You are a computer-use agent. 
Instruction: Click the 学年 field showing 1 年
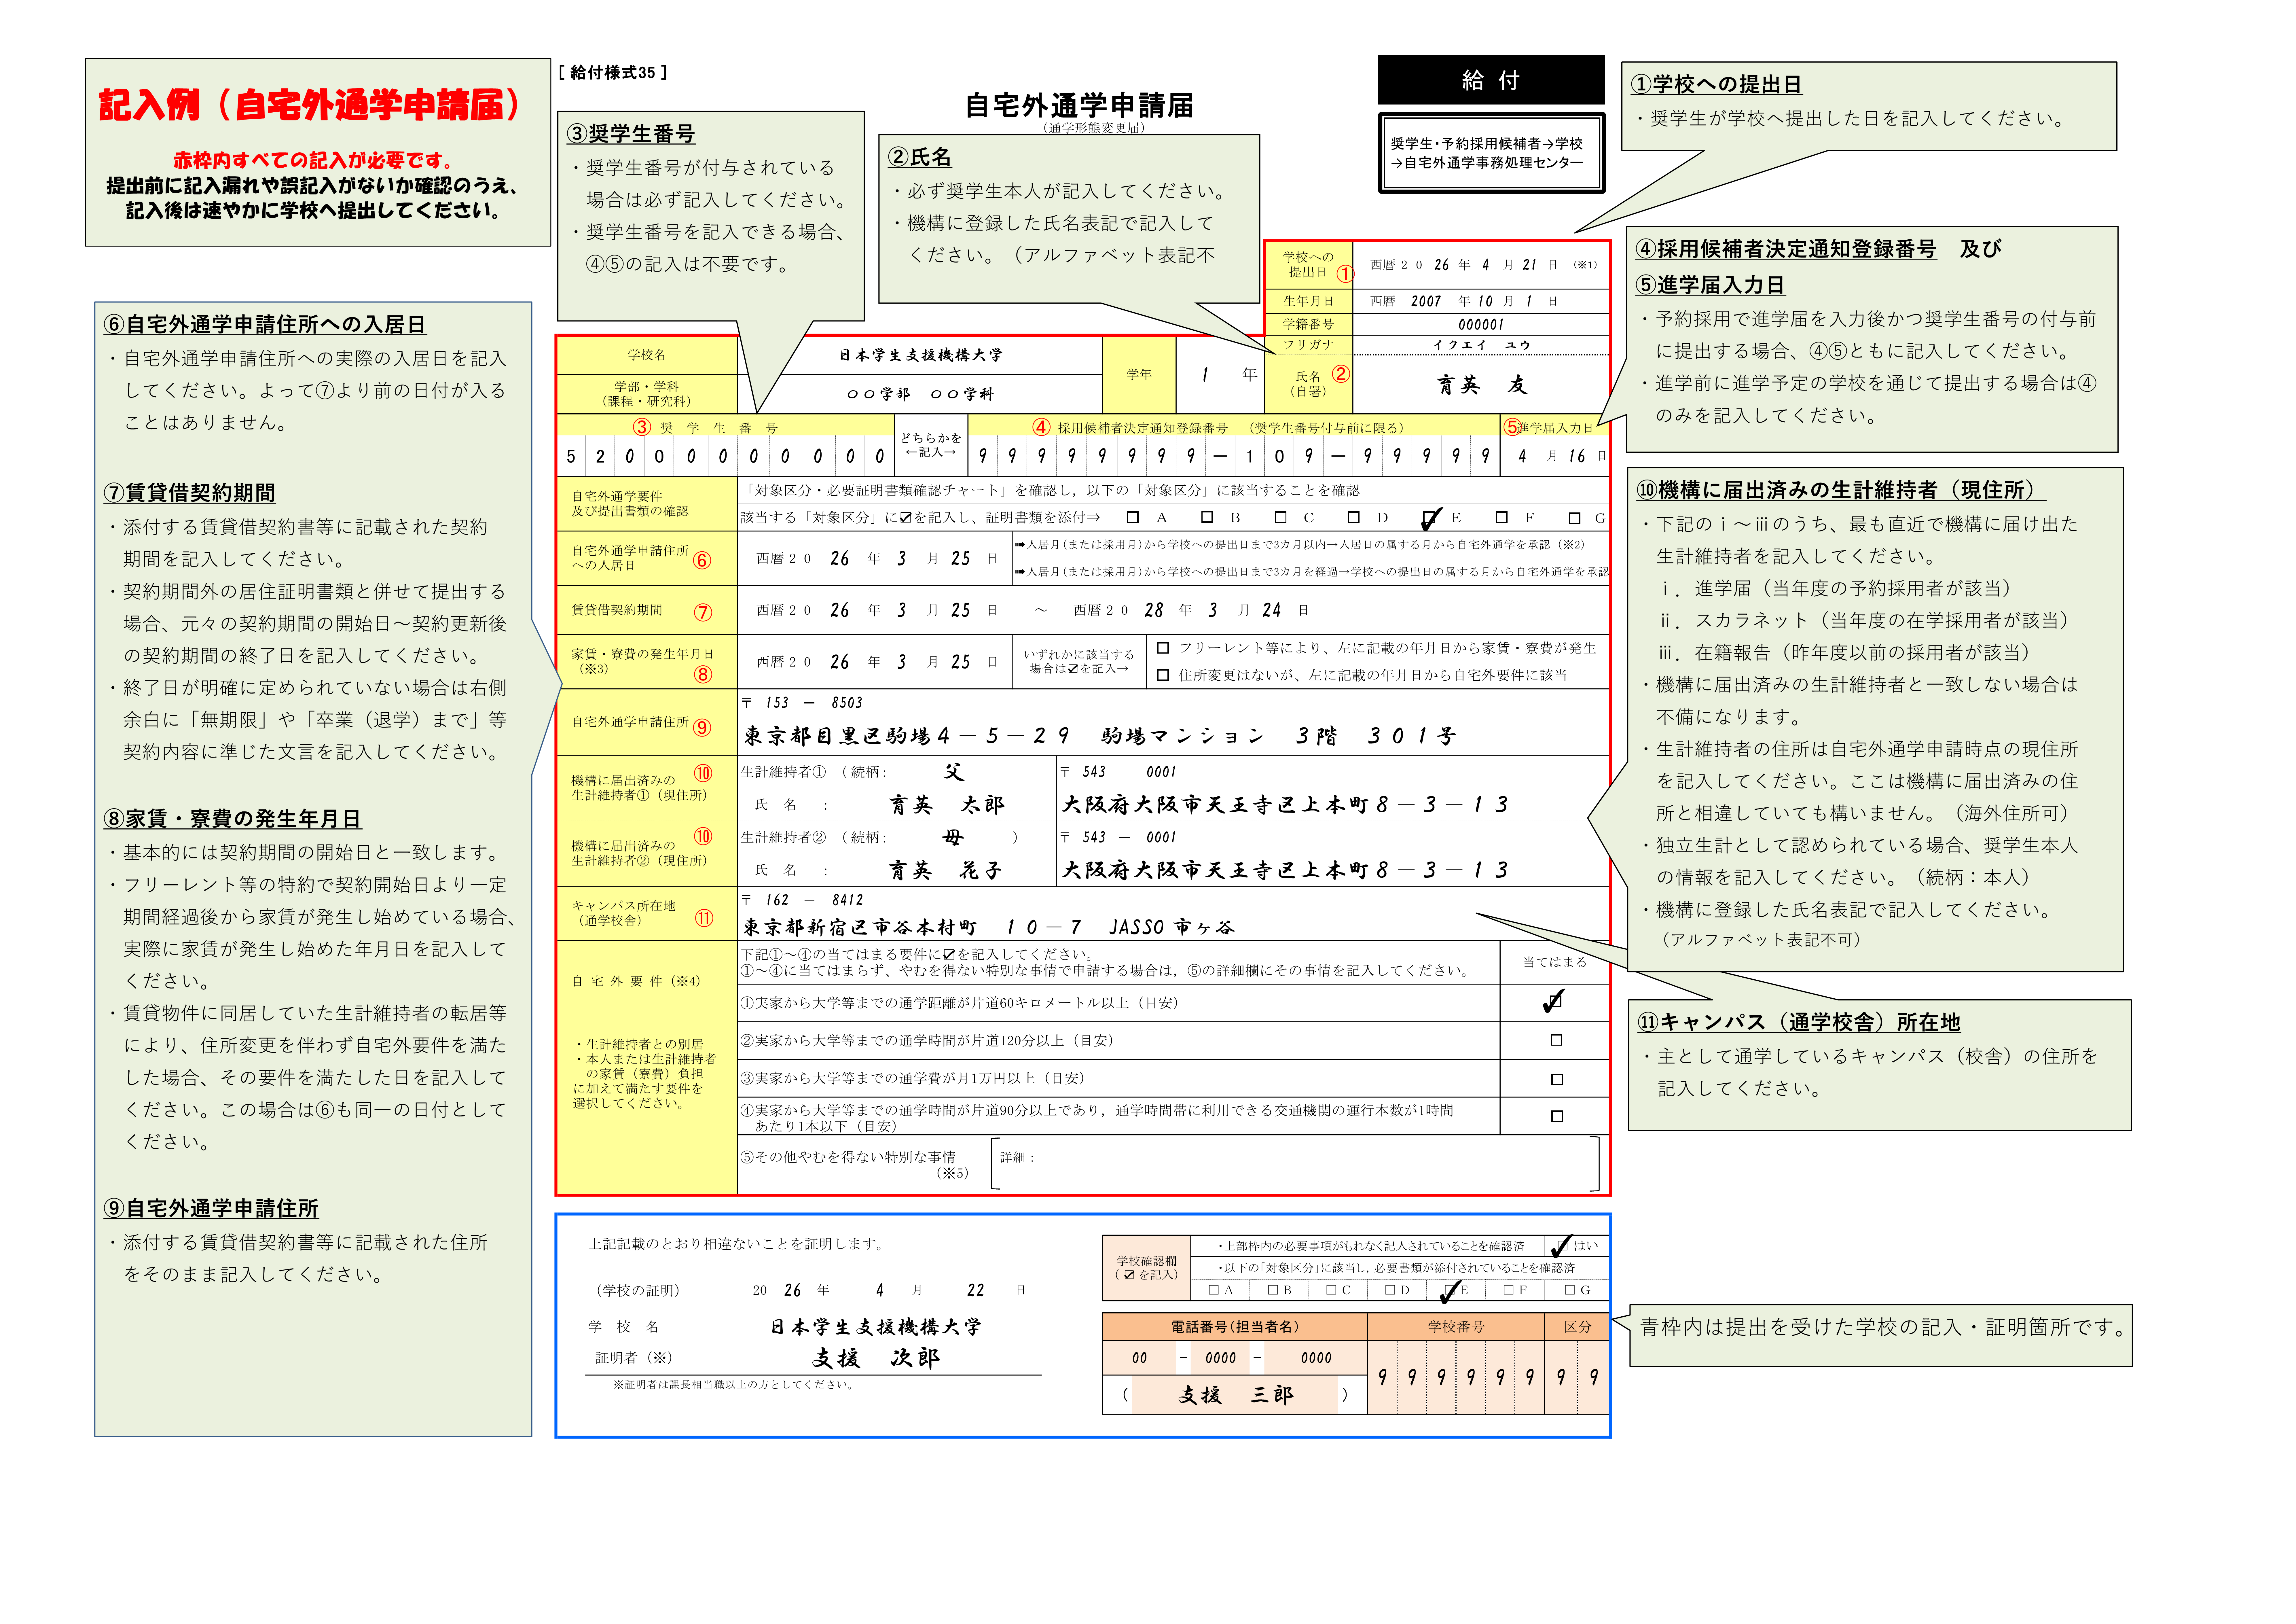click(x=1220, y=375)
